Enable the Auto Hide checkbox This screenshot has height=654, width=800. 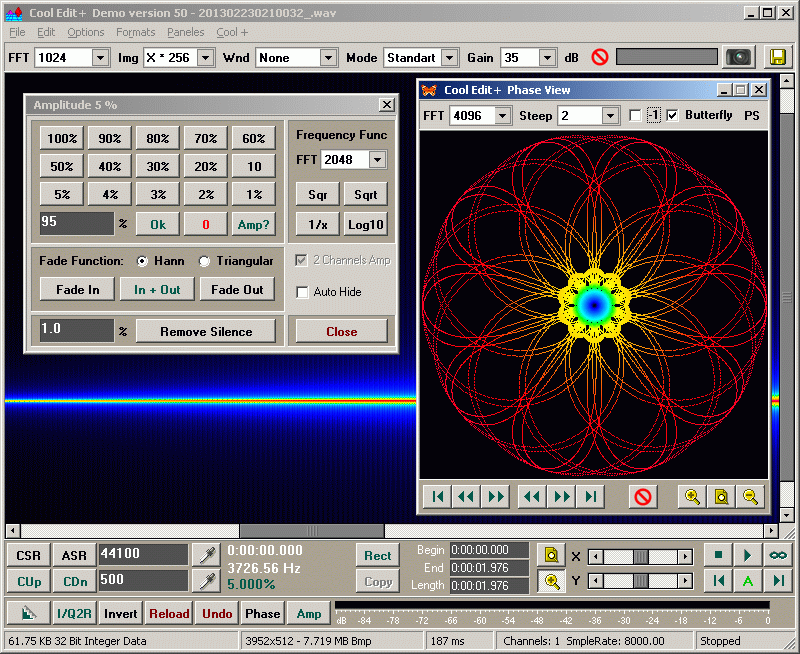[302, 292]
